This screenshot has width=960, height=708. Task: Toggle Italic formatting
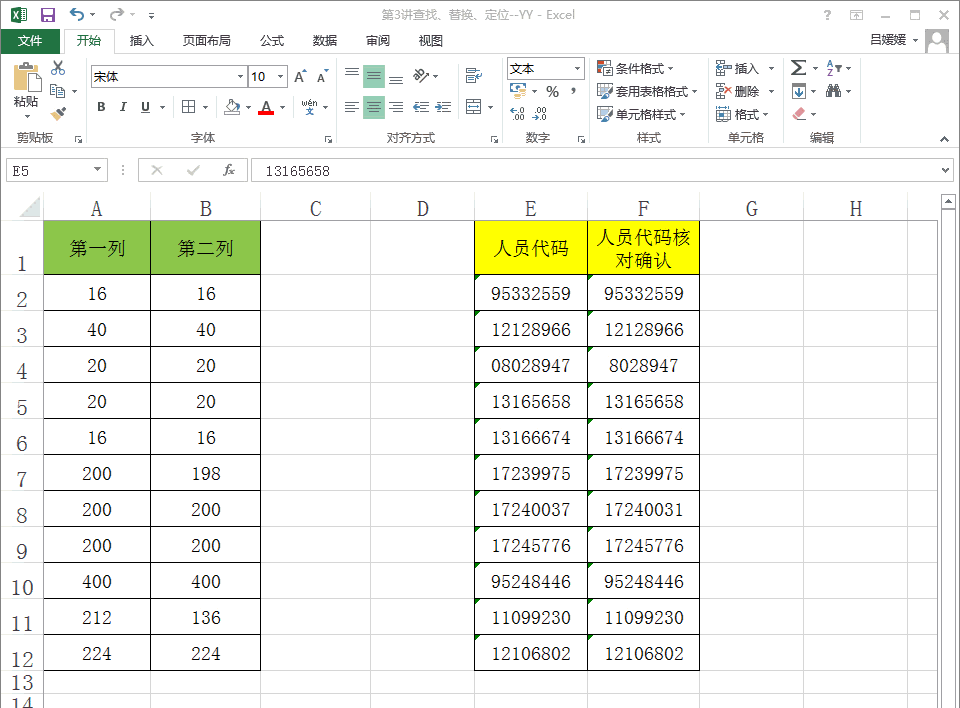click(123, 106)
